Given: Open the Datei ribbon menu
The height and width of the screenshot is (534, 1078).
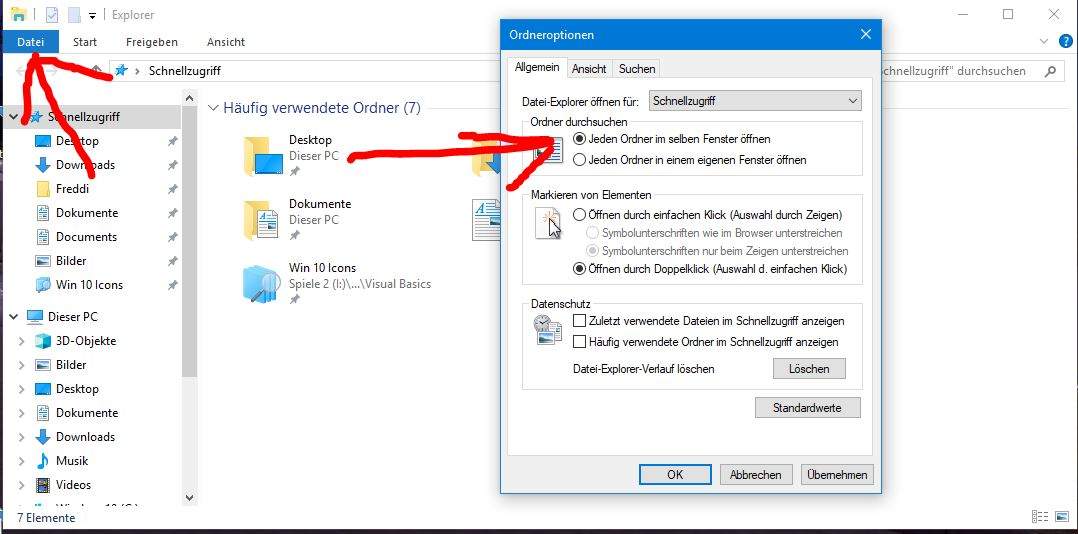Looking at the screenshot, I should (30, 42).
